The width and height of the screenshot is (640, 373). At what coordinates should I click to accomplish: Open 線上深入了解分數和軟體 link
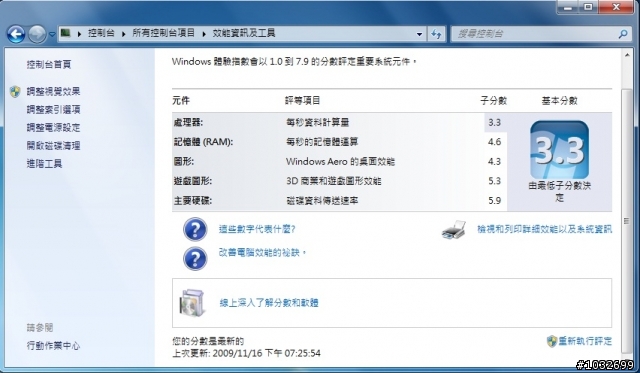pos(269,303)
